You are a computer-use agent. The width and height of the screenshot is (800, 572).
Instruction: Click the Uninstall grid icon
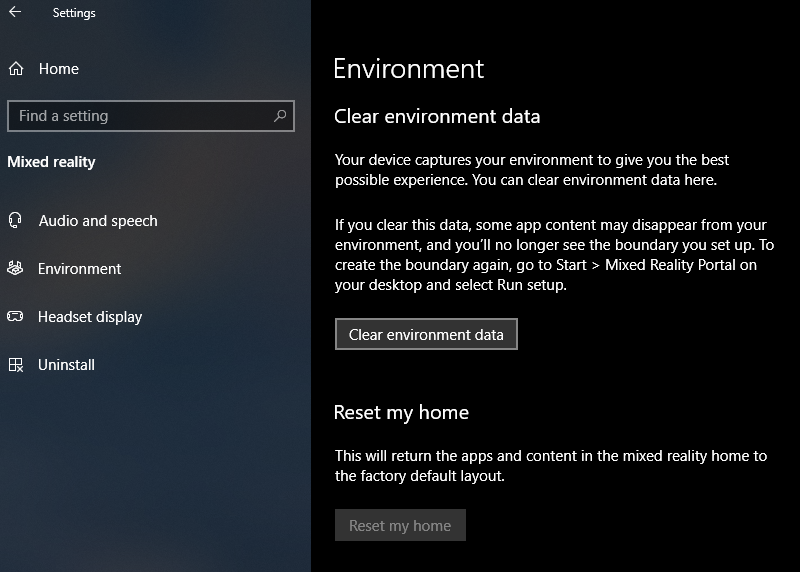[x=16, y=364]
